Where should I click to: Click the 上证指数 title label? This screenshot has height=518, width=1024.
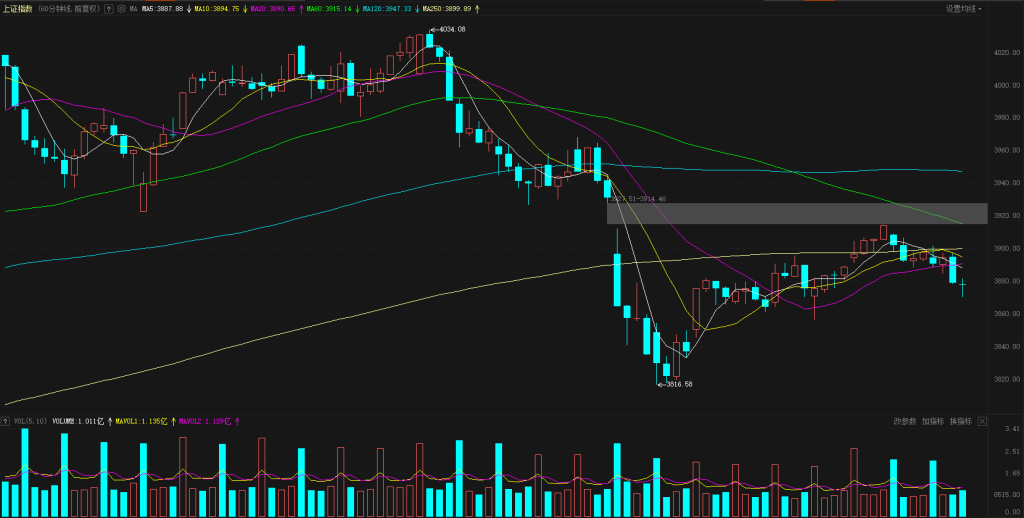pos(18,9)
